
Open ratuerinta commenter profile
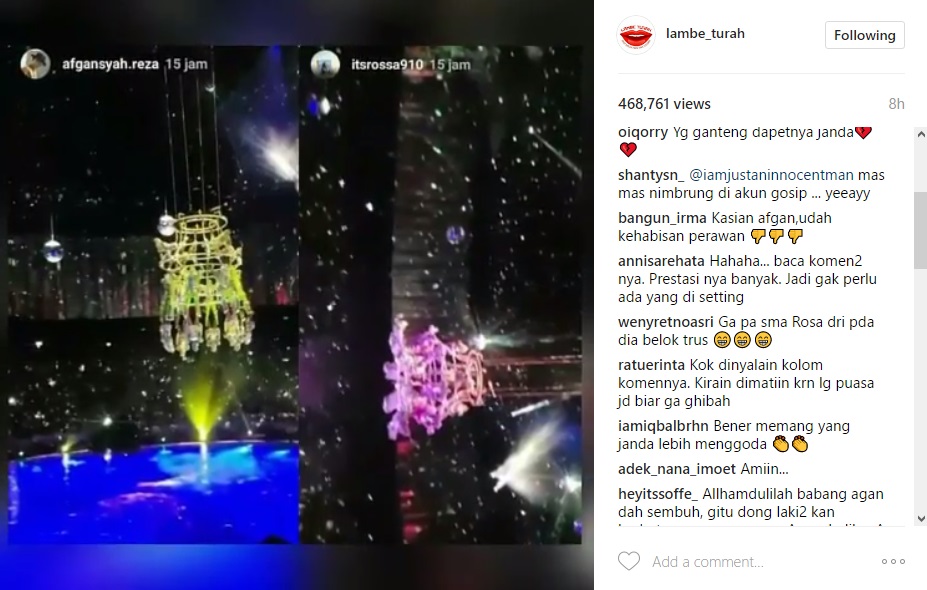pos(651,365)
